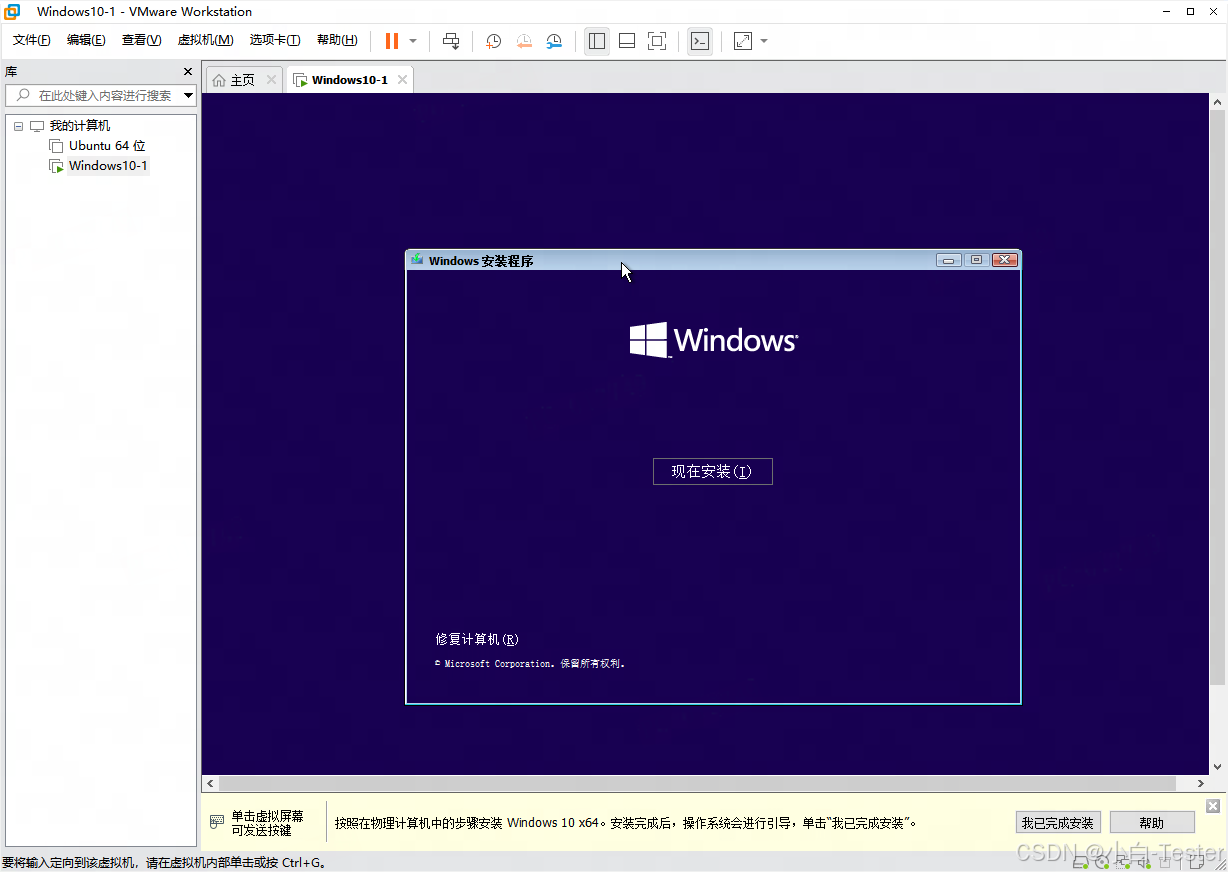Screen dimensions: 1228x872
Task: Open the library search dropdown arrow
Action: click(188, 96)
